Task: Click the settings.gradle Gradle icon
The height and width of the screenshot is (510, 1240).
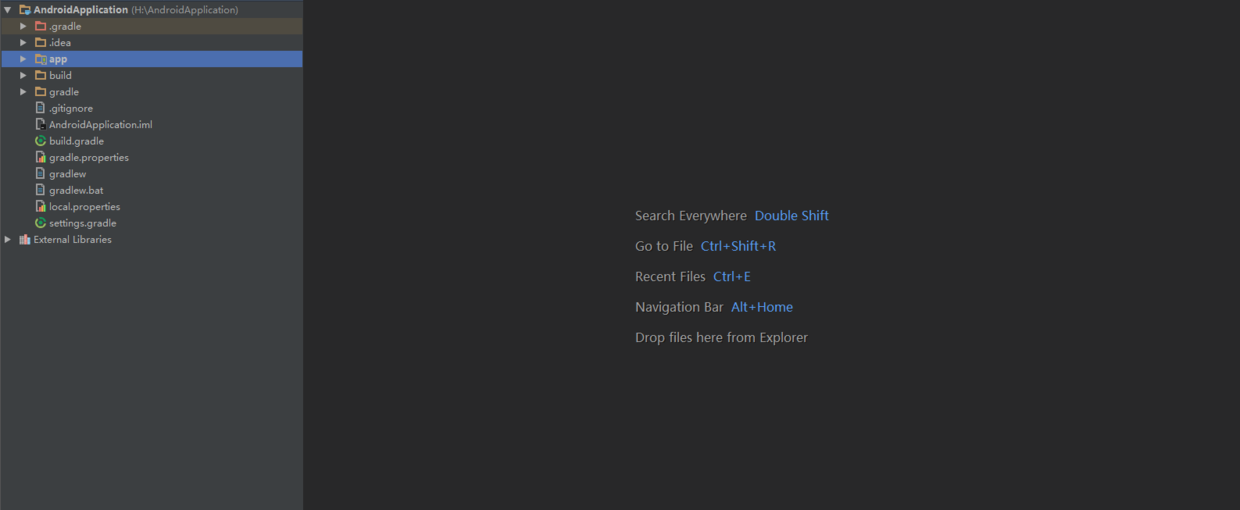Action: 40,223
